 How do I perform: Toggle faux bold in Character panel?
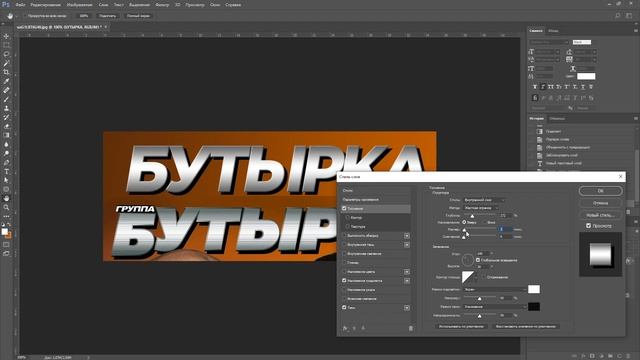(x=535, y=87)
